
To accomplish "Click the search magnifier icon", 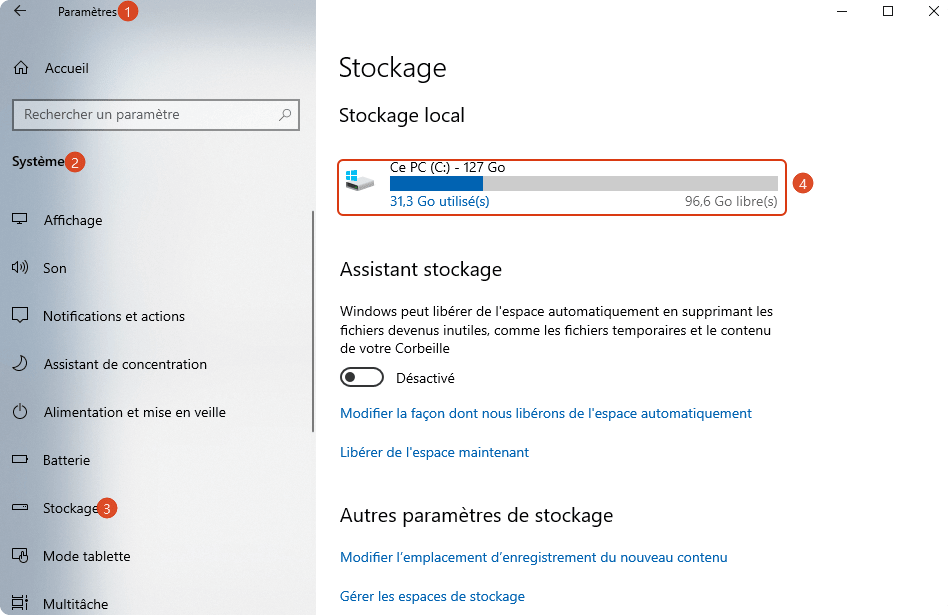I will 285,114.
